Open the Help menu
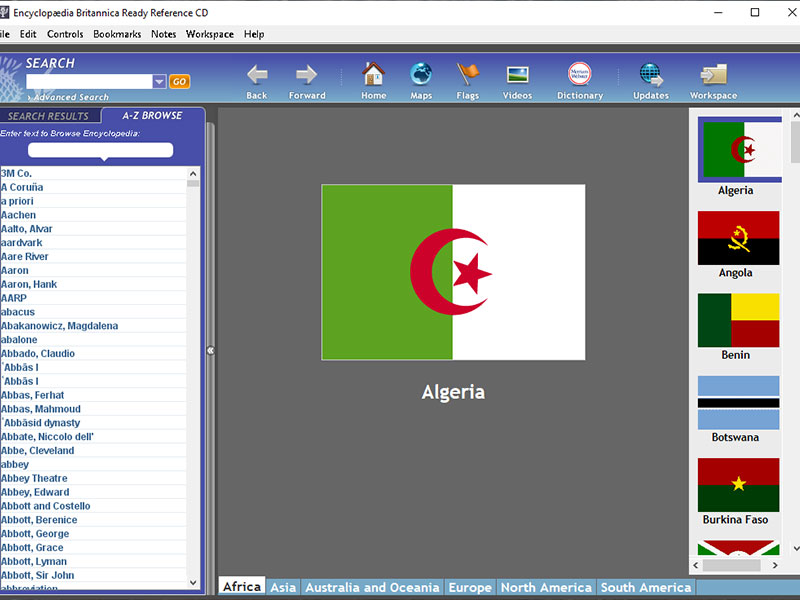This screenshot has height=600, width=800. pos(254,34)
